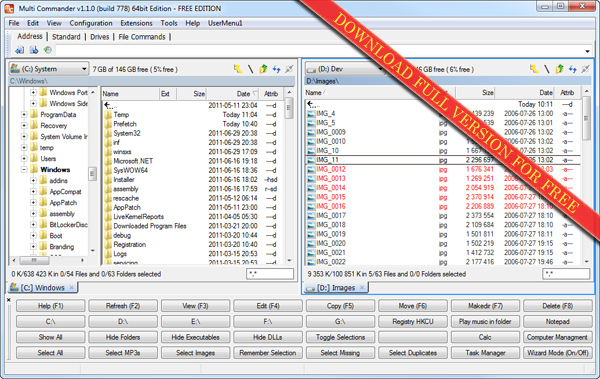Switch to File Commands toolbar tab
The width and height of the screenshot is (600, 379).
pyautogui.click(x=142, y=37)
